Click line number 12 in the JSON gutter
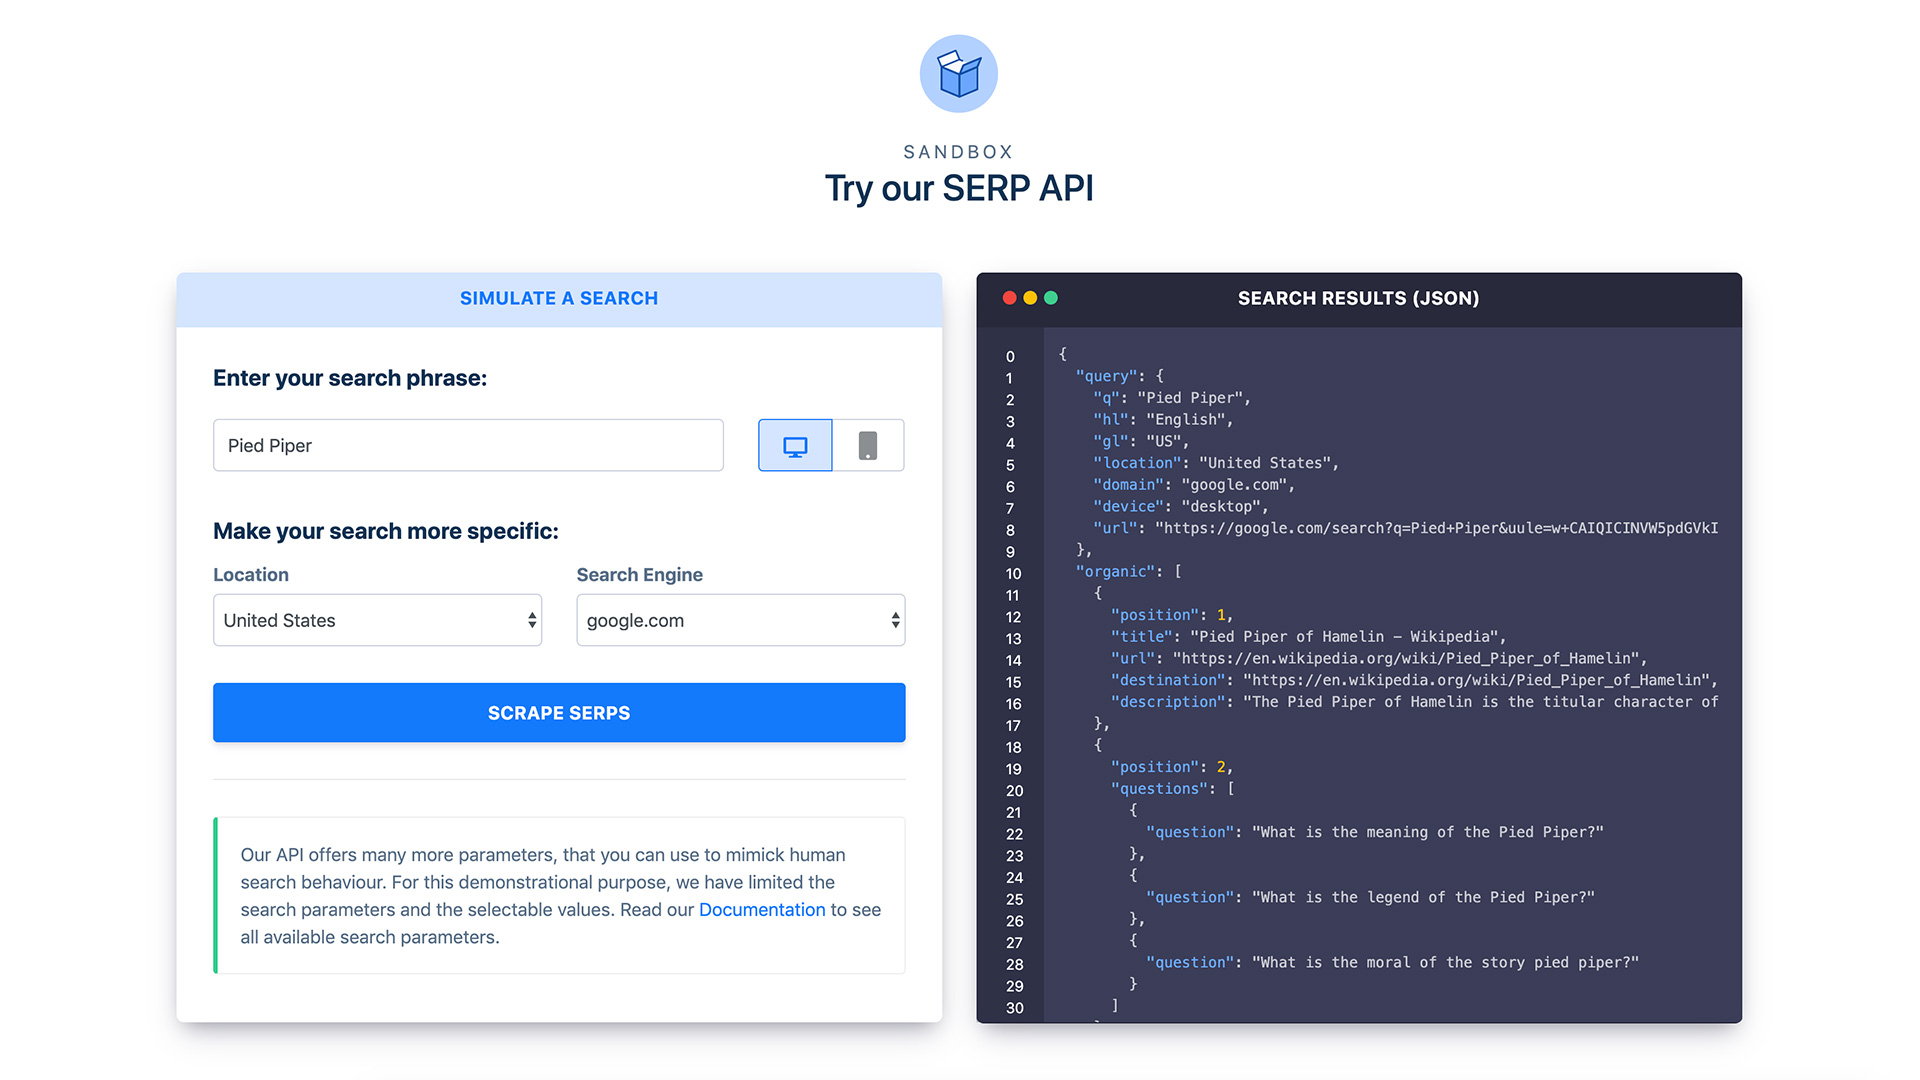This screenshot has width=1920, height=1080. [x=1013, y=617]
